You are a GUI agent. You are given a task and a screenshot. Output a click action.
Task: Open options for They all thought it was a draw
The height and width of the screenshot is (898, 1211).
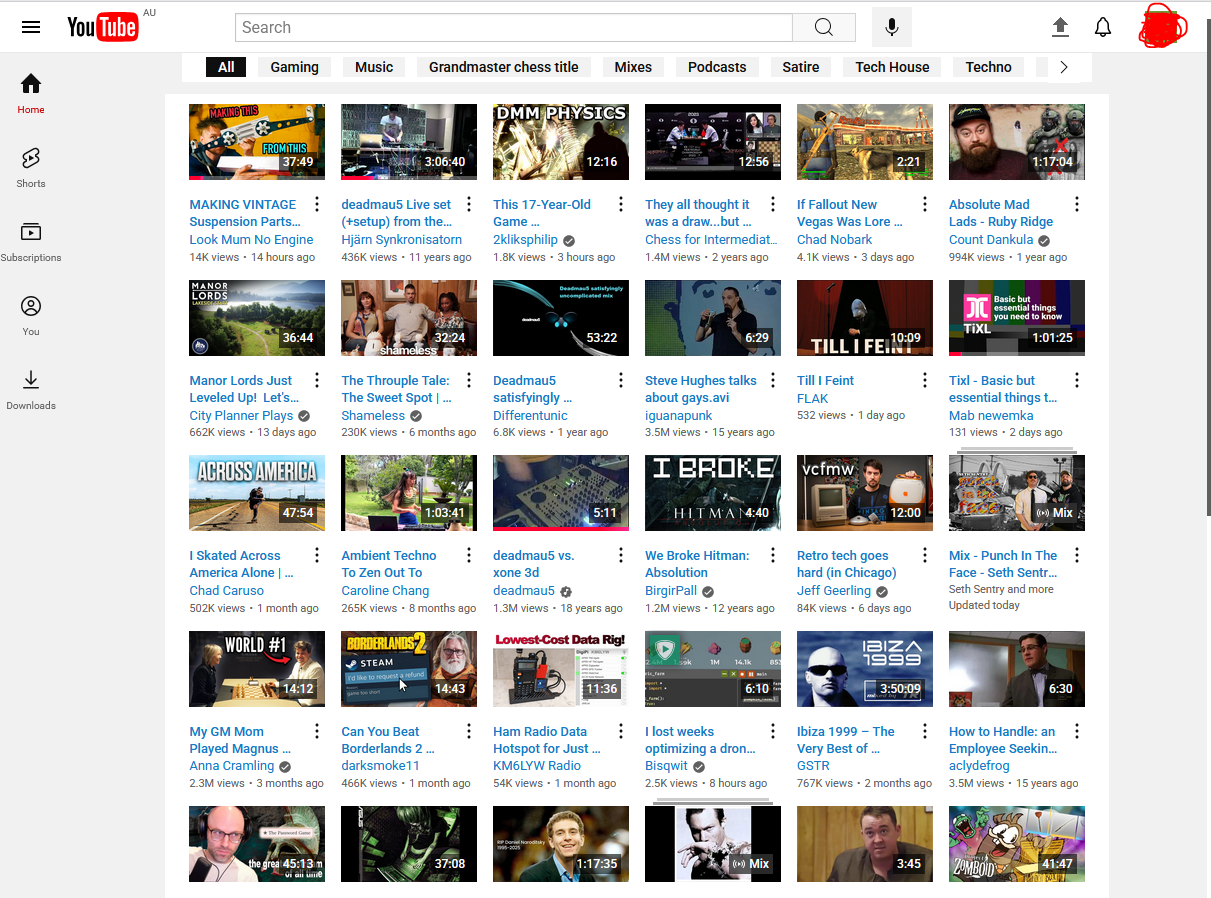click(x=773, y=204)
